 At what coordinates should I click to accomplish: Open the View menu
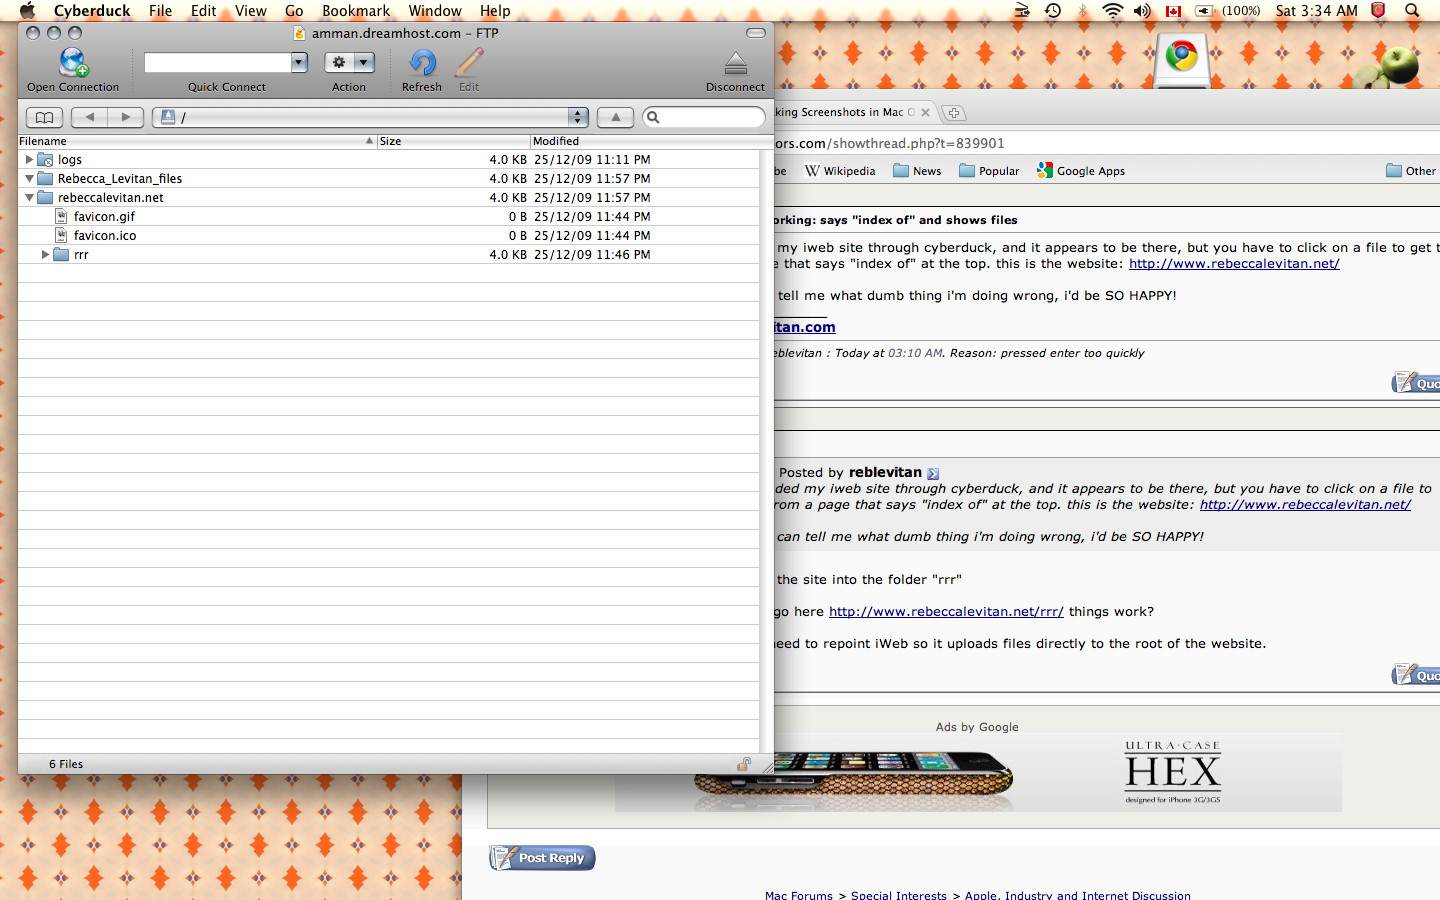(x=250, y=11)
